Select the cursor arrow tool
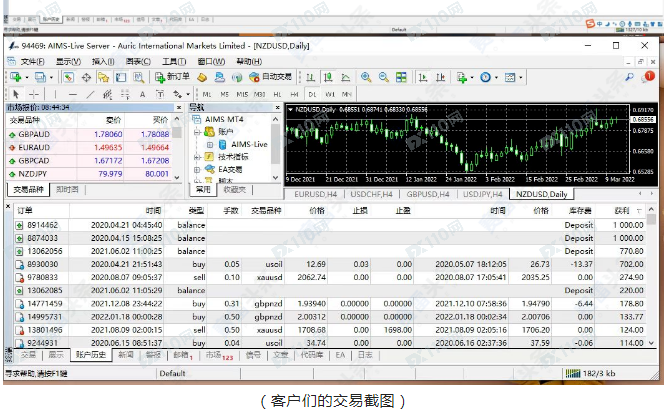Image resolution: width=670 pixels, height=412 pixels. [x=16, y=94]
